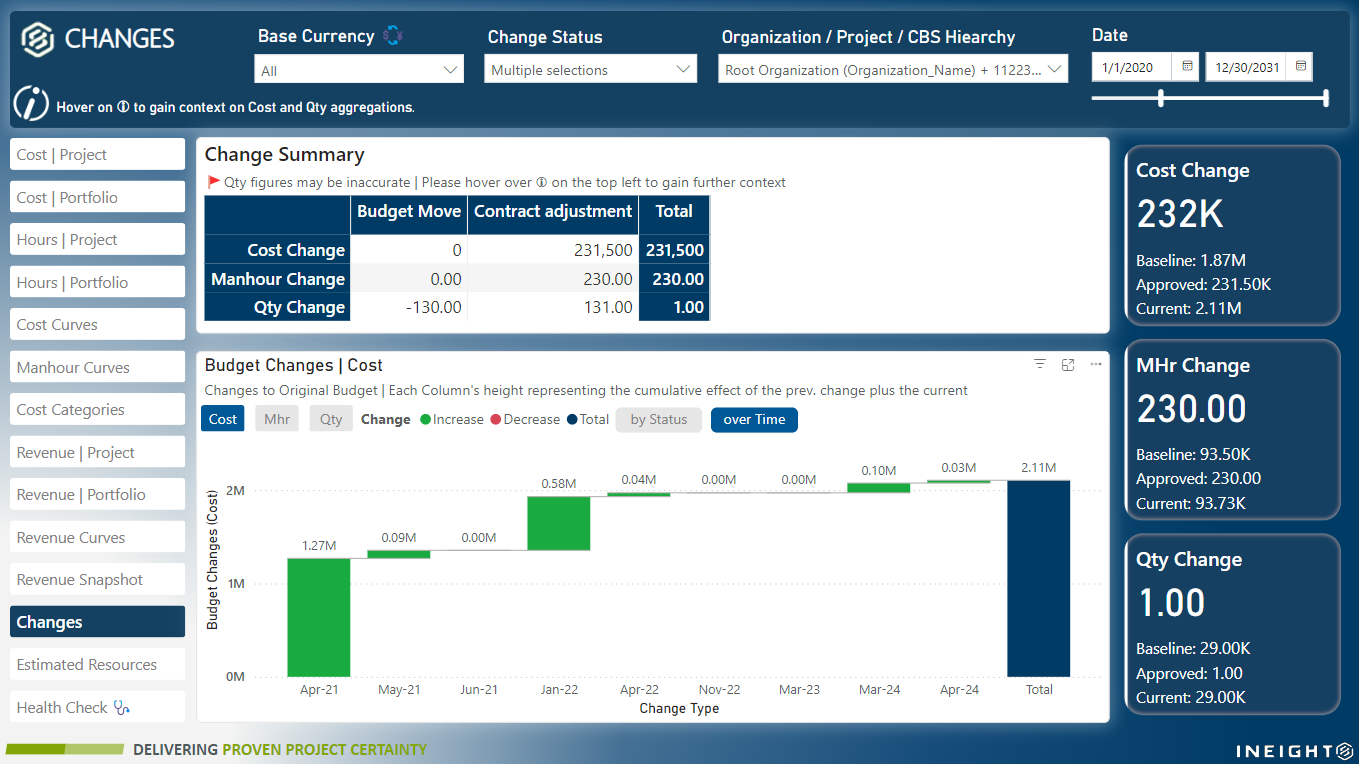Navigate to Revenue Snapshot page
The image size is (1359, 764).
(97, 579)
